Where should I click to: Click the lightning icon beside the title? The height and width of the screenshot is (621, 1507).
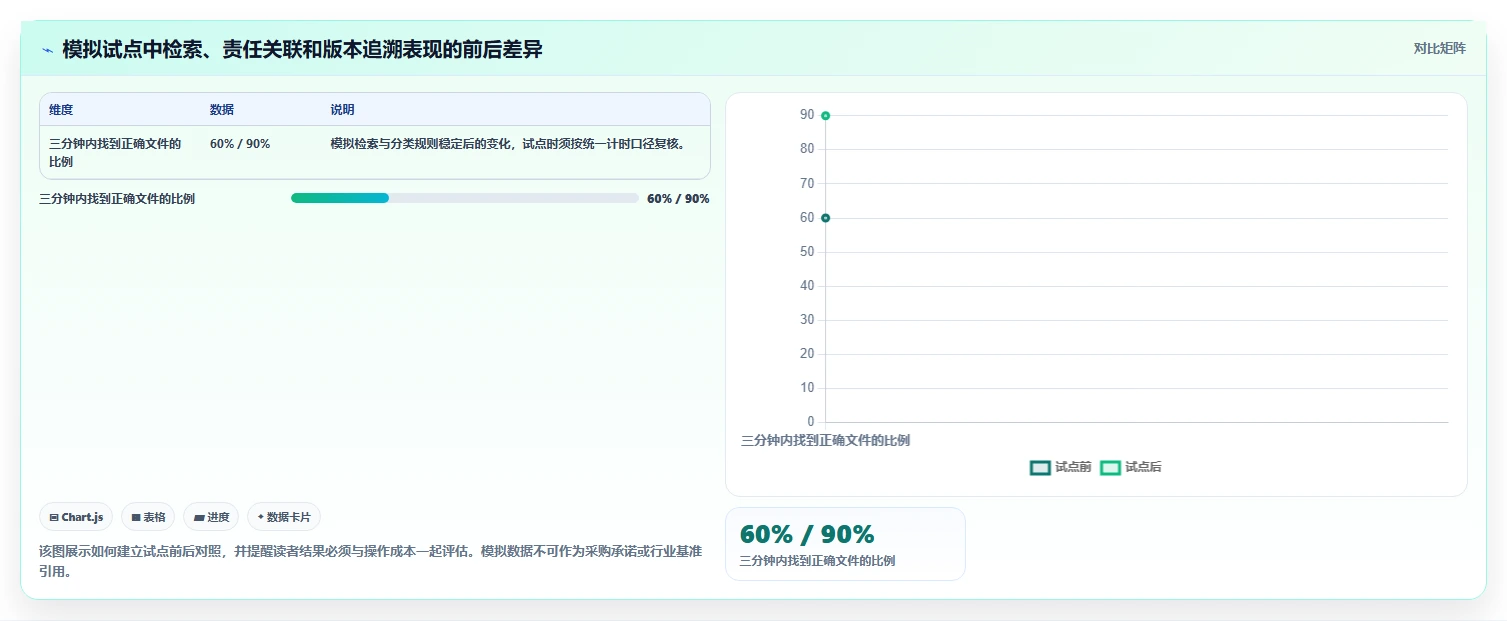tap(47, 49)
